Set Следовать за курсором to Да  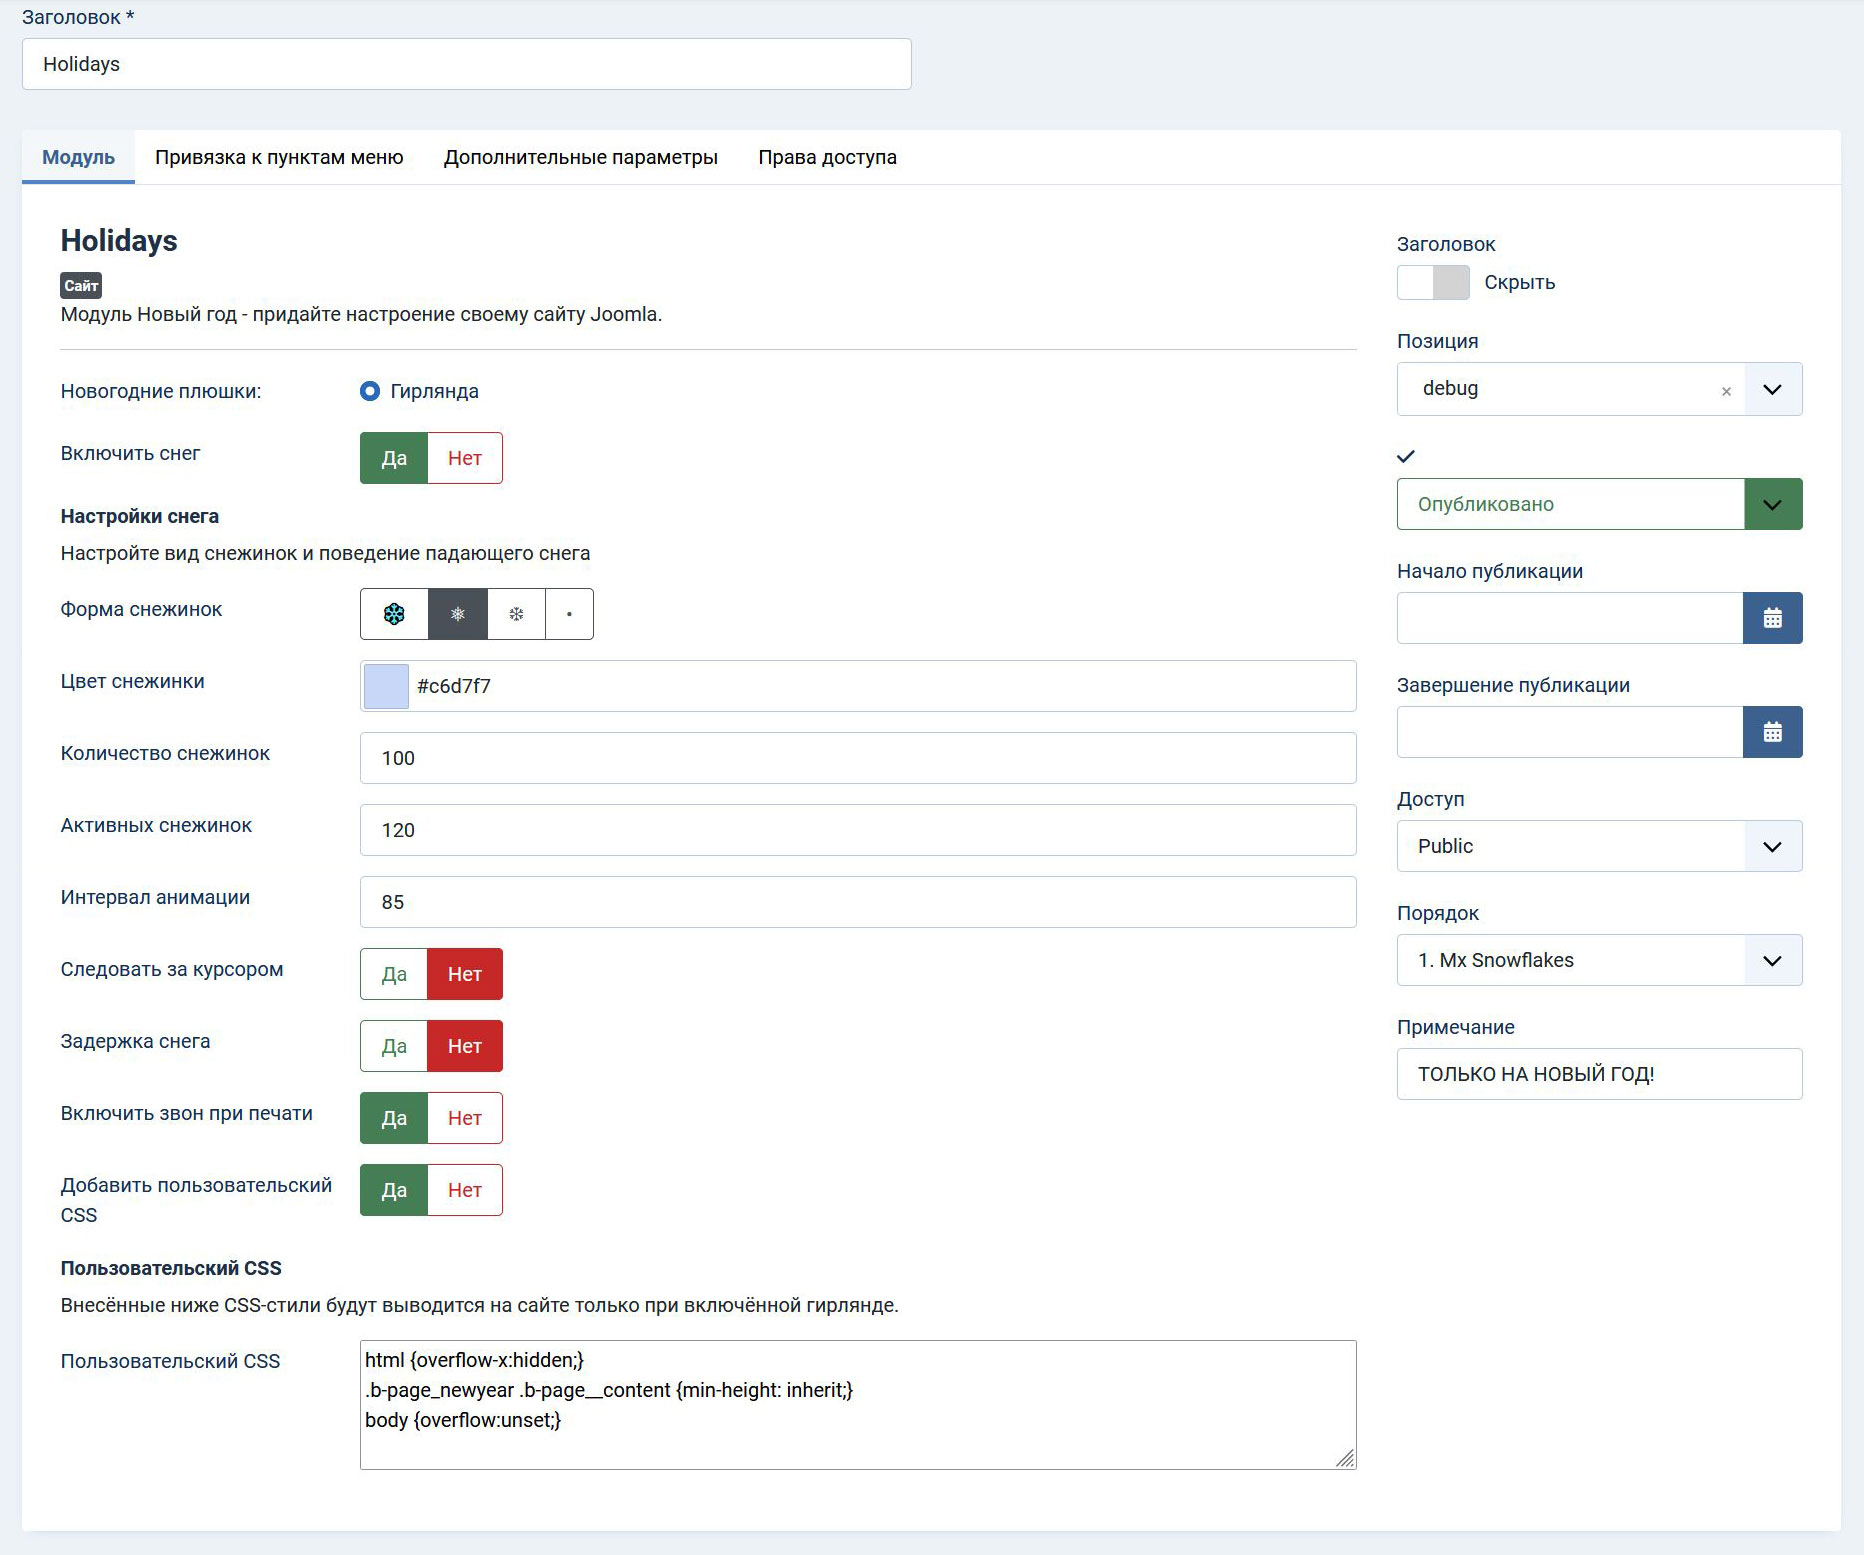(394, 974)
